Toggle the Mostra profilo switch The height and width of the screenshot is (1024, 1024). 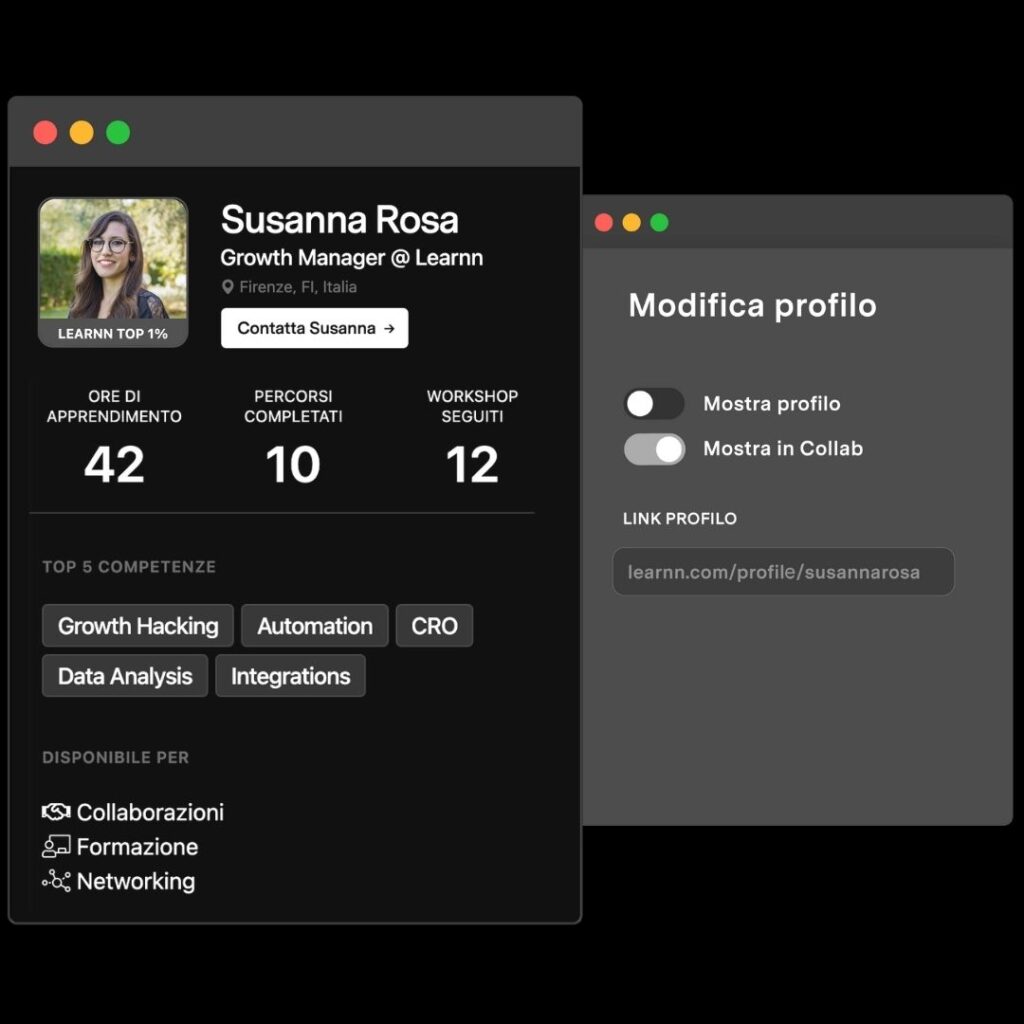pos(654,404)
